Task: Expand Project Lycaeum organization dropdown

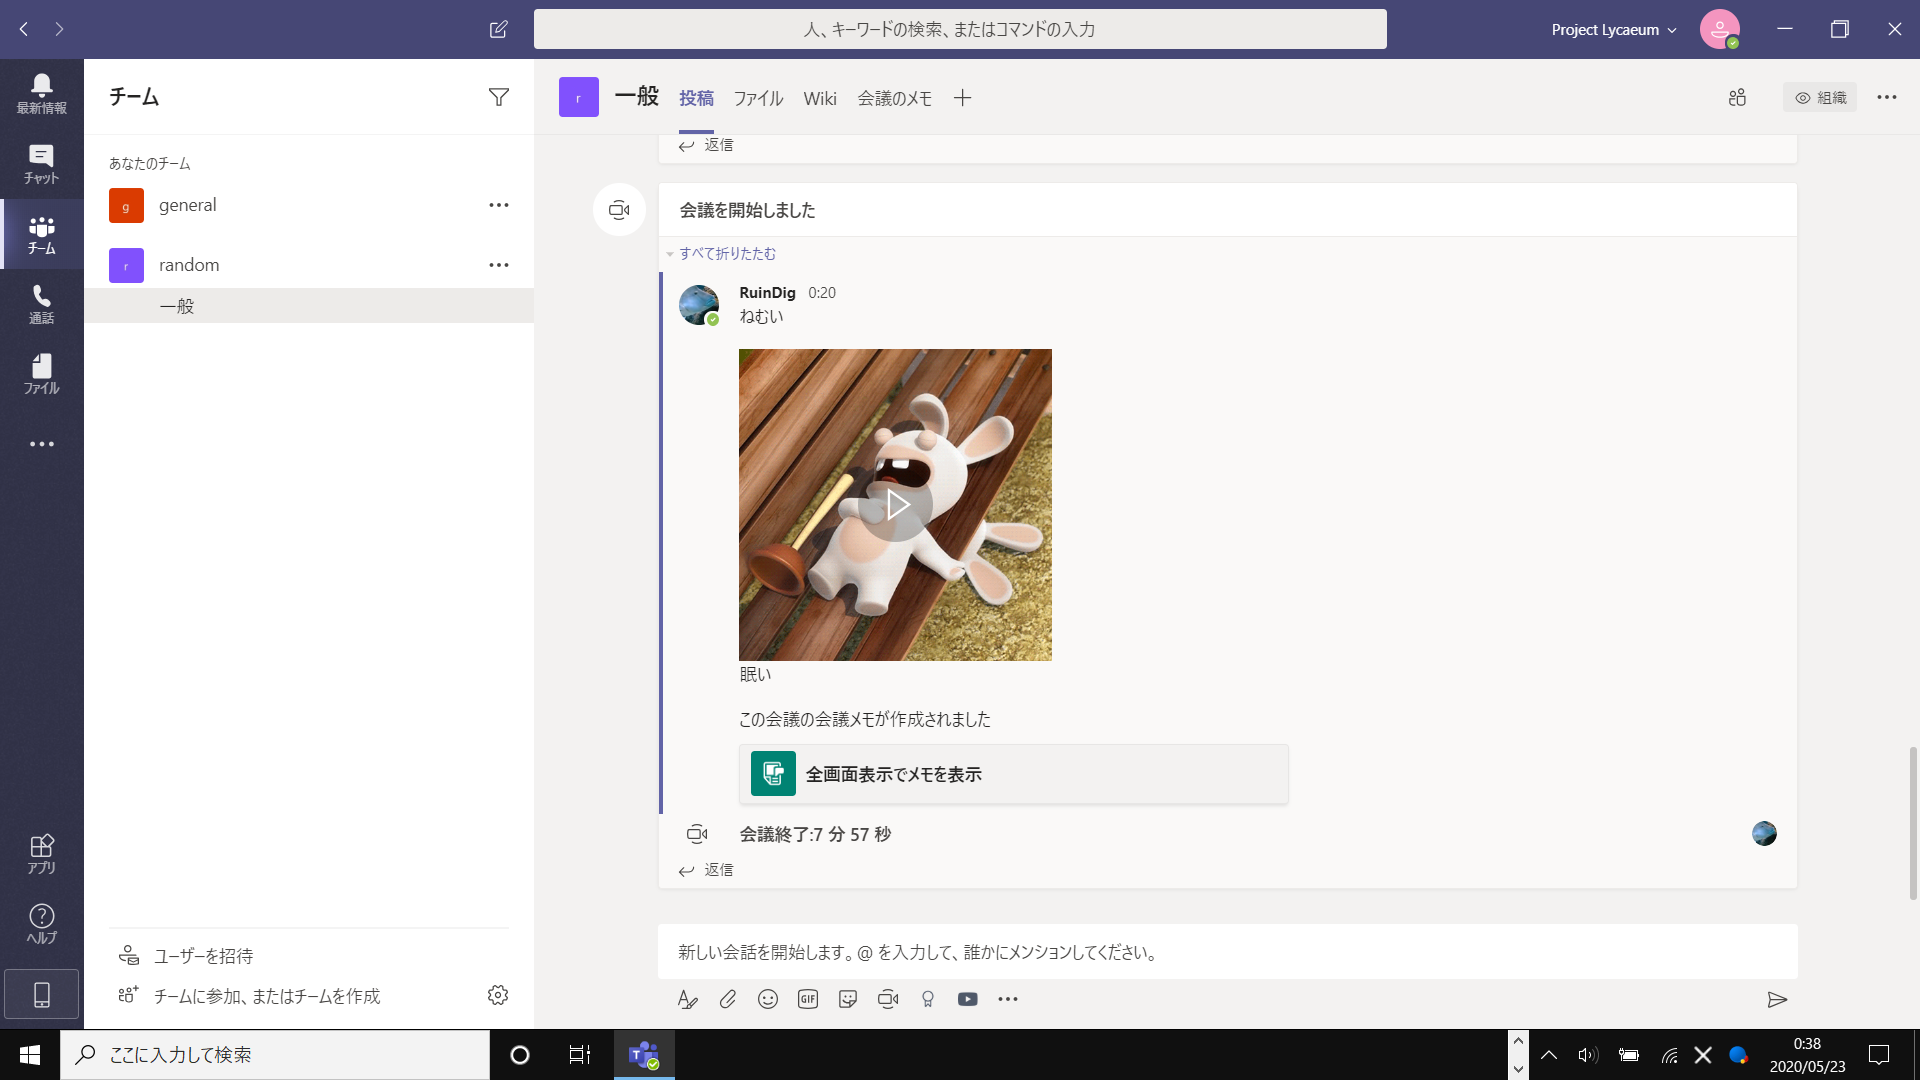Action: 1614,30
